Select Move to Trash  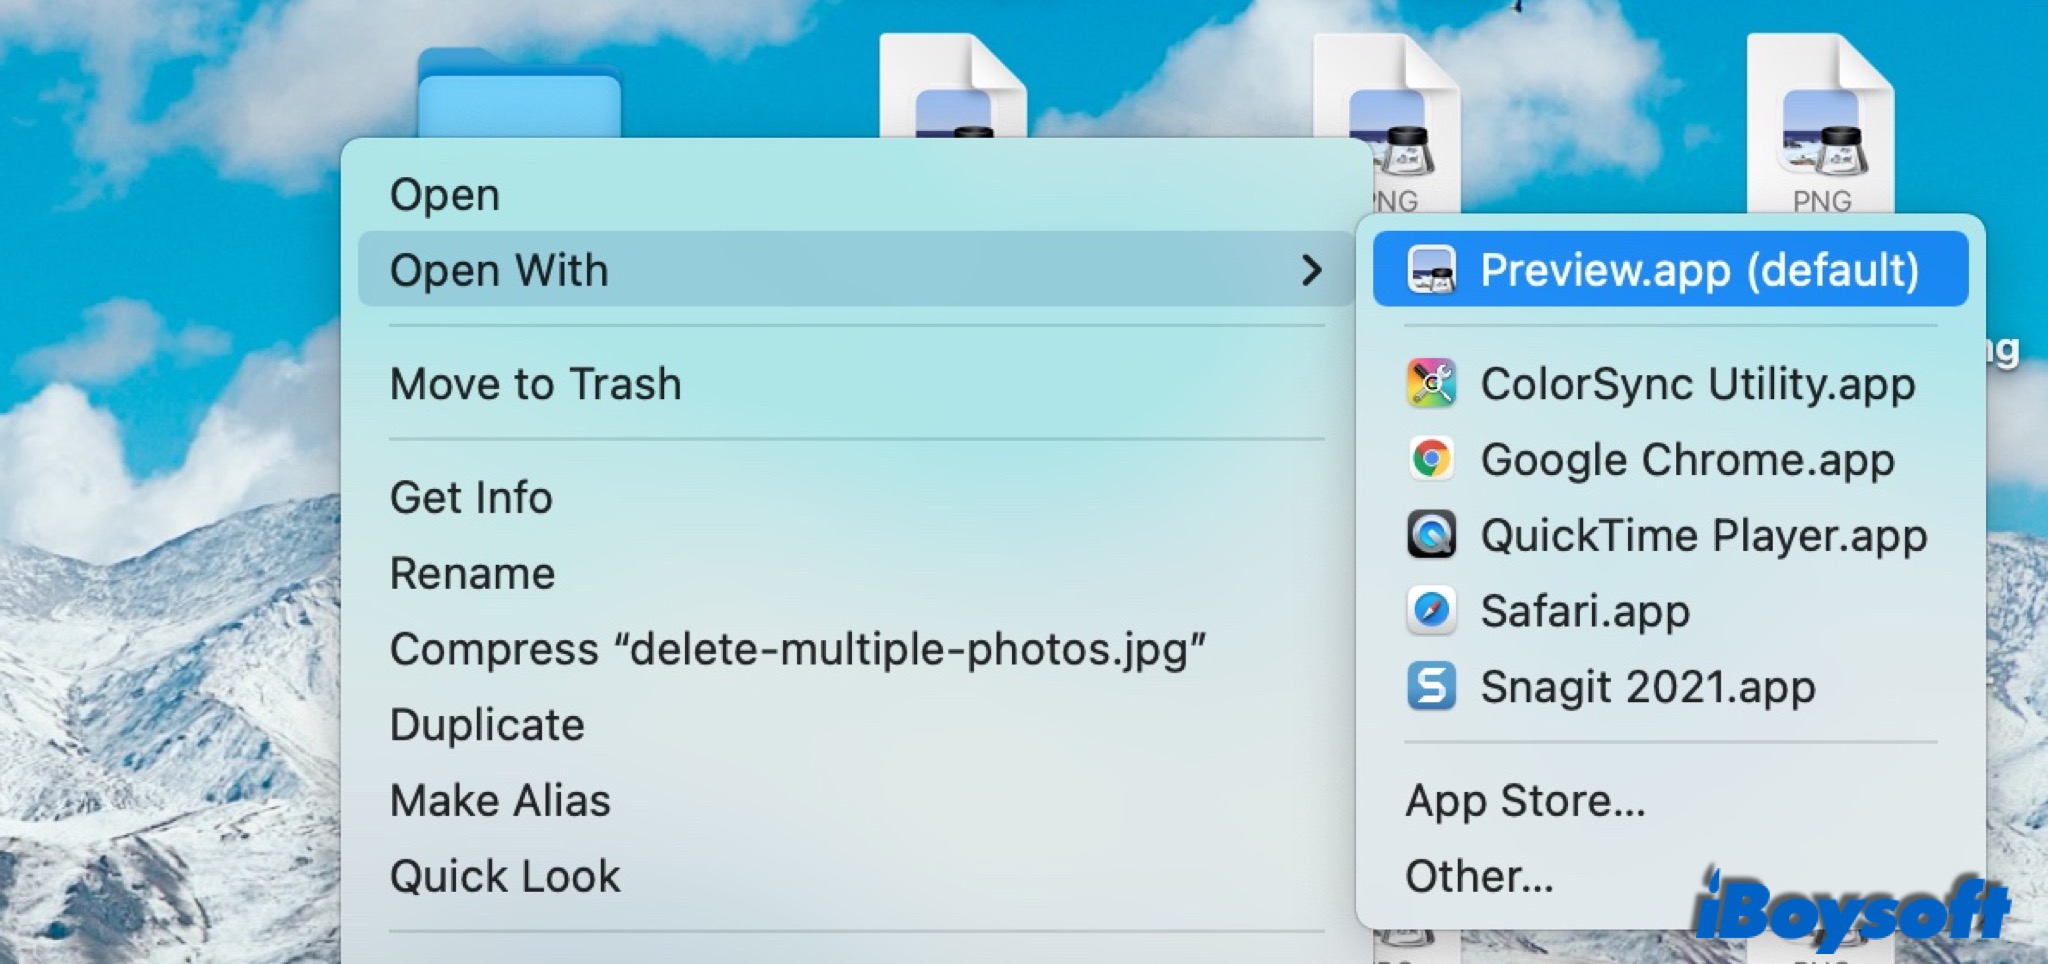pos(535,384)
